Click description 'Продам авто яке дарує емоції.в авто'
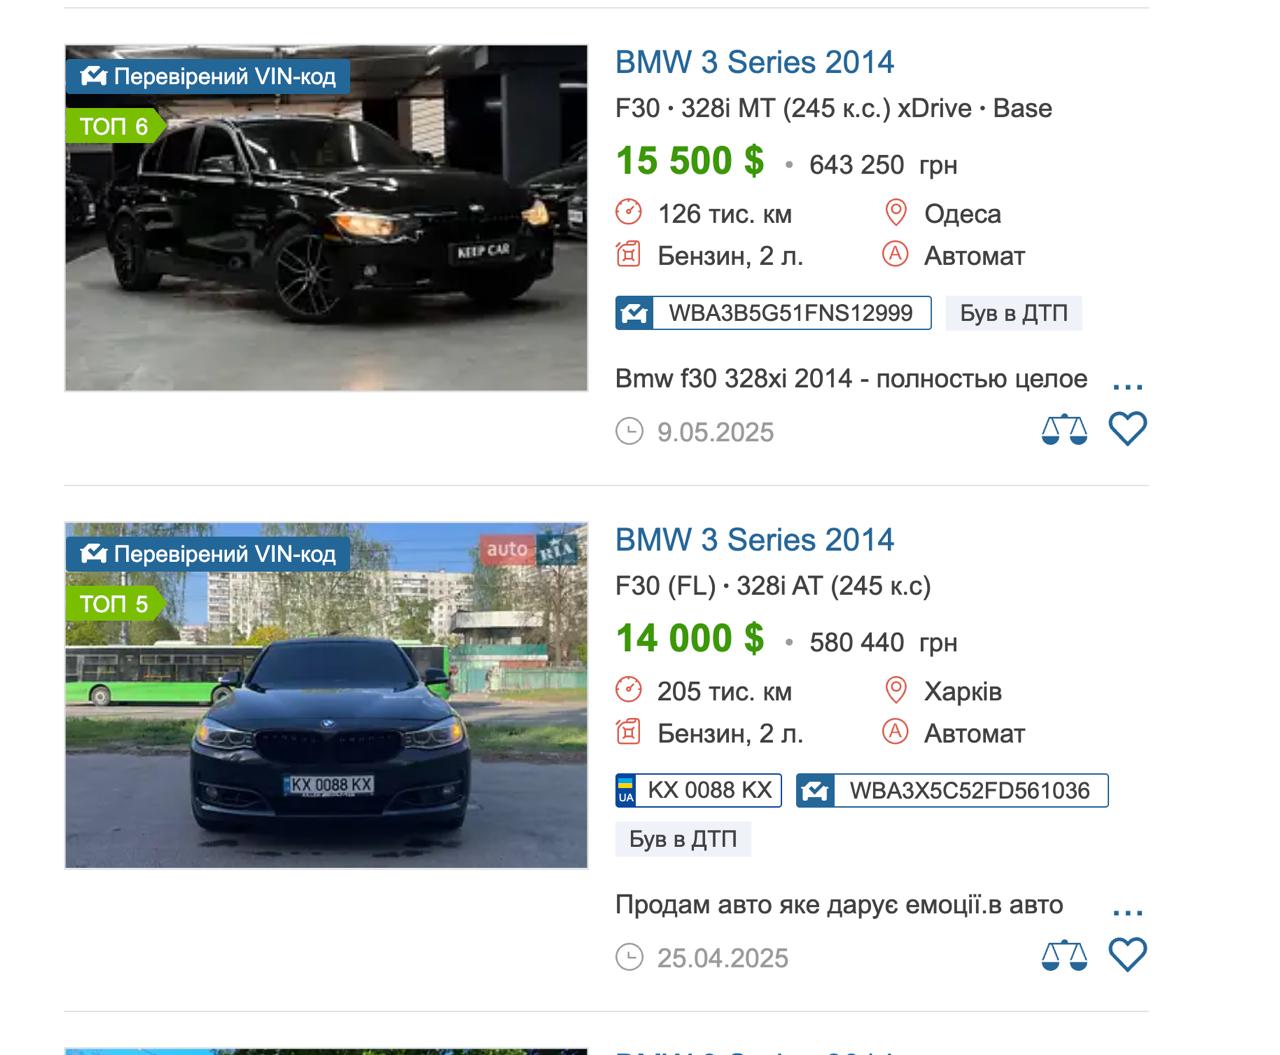Viewport: 1280px width, 1055px height. pos(839,905)
